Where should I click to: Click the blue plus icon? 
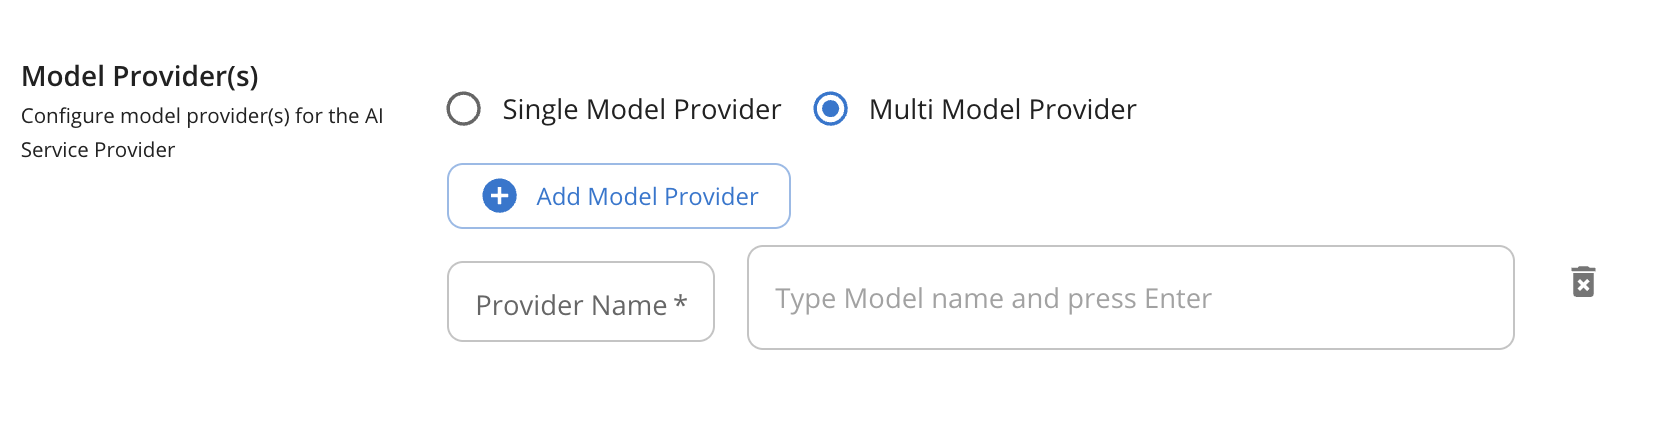pyautogui.click(x=499, y=196)
